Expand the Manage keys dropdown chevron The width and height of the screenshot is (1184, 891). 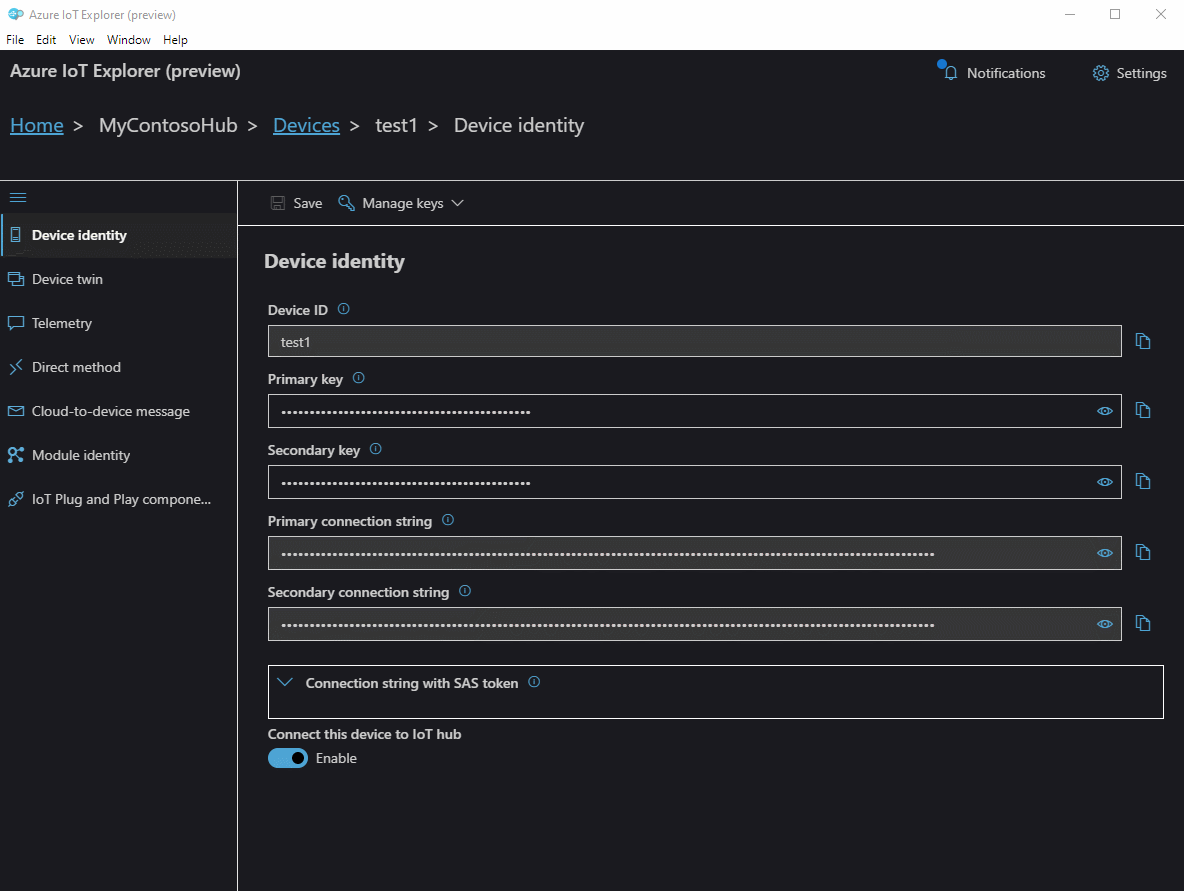pos(458,203)
